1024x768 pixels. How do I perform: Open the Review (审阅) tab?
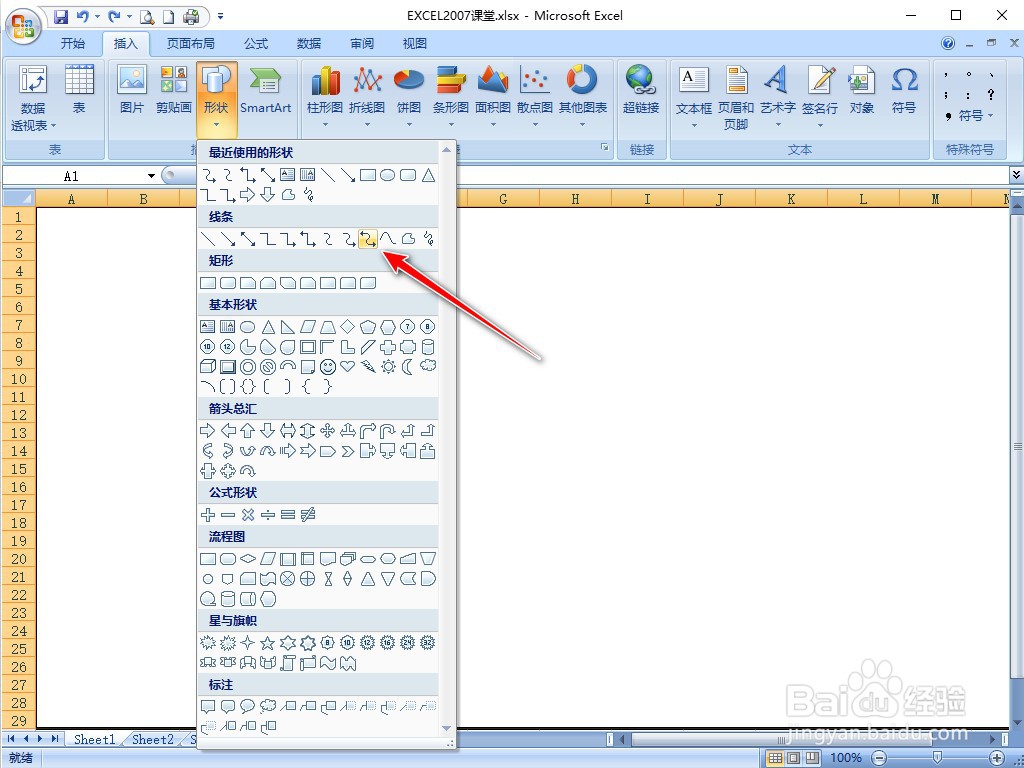coord(362,44)
